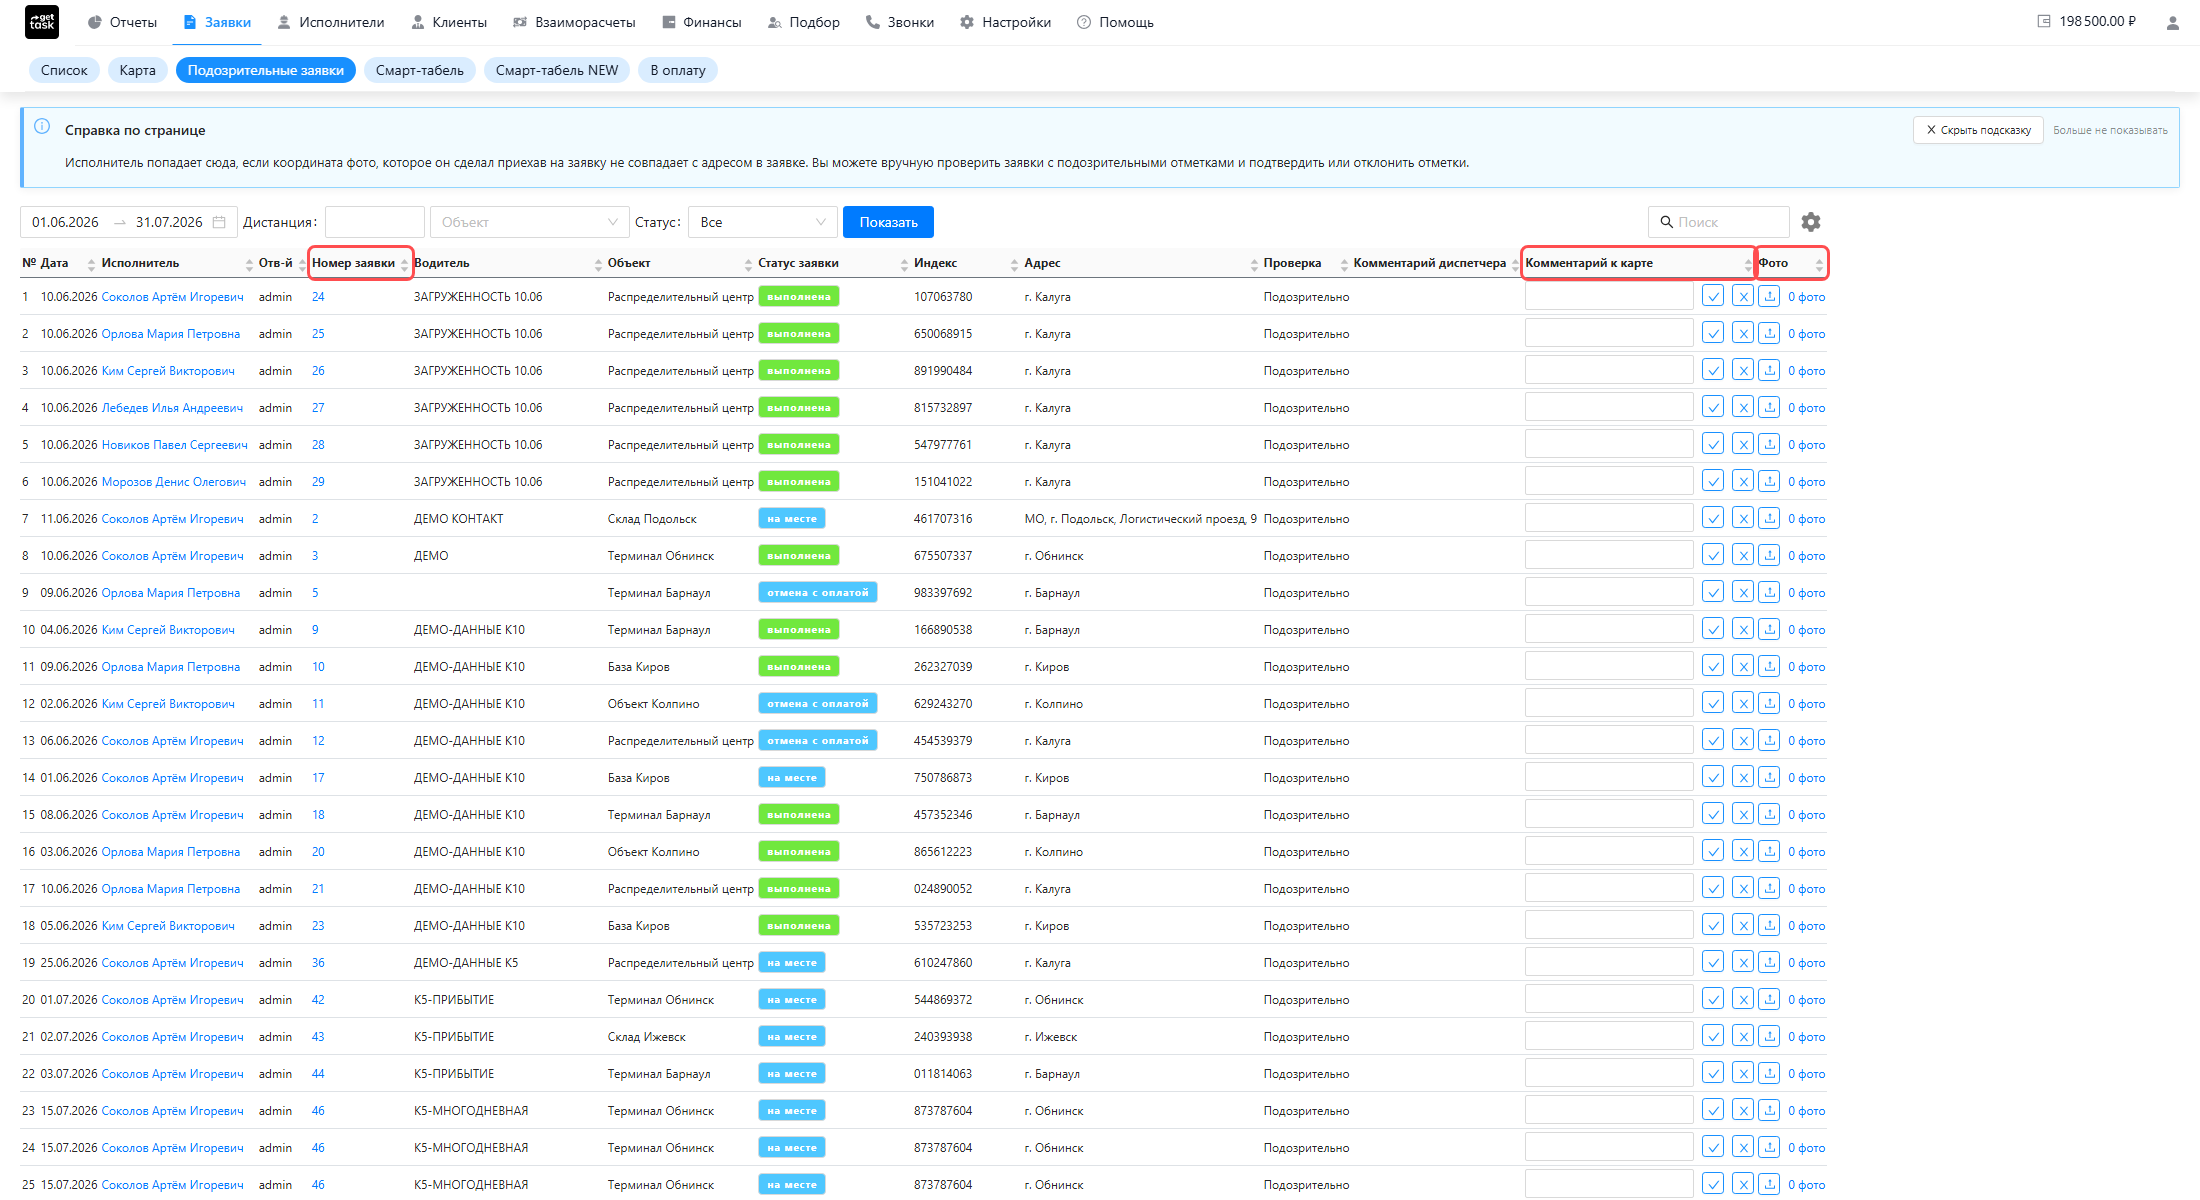This screenshot has height=1200, width=2200.
Task: Open start date 01.06.2026 picker
Action: (66, 222)
